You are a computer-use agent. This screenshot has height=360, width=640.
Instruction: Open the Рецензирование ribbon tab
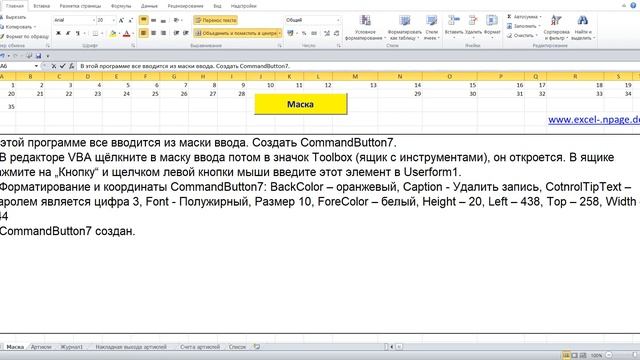[x=185, y=6]
